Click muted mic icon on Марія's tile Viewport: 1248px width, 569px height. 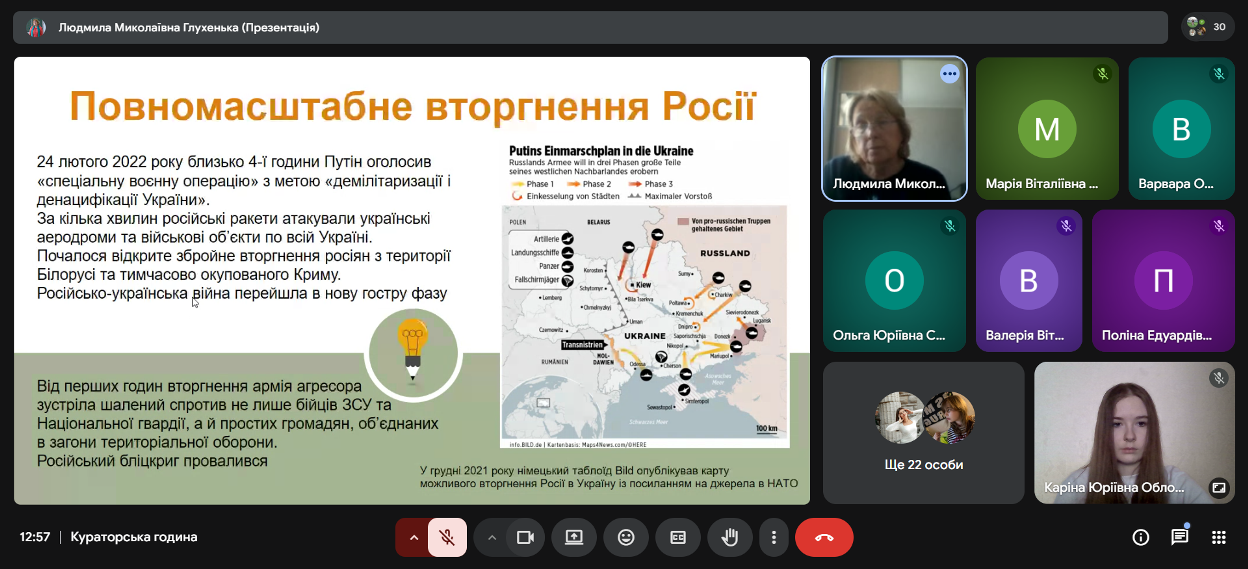pyautogui.click(x=1103, y=74)
